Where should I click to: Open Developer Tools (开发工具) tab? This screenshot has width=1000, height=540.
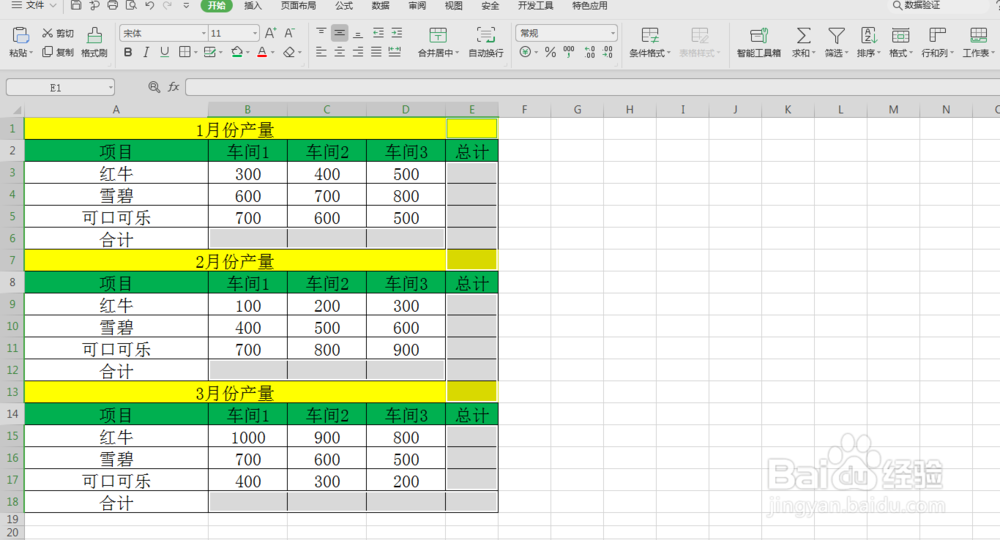[x=536, y=6]
